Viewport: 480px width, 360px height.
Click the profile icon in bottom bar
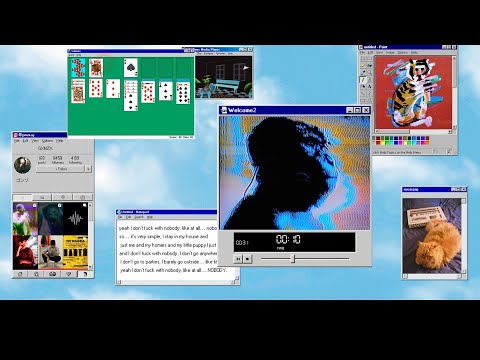point(85,274)
